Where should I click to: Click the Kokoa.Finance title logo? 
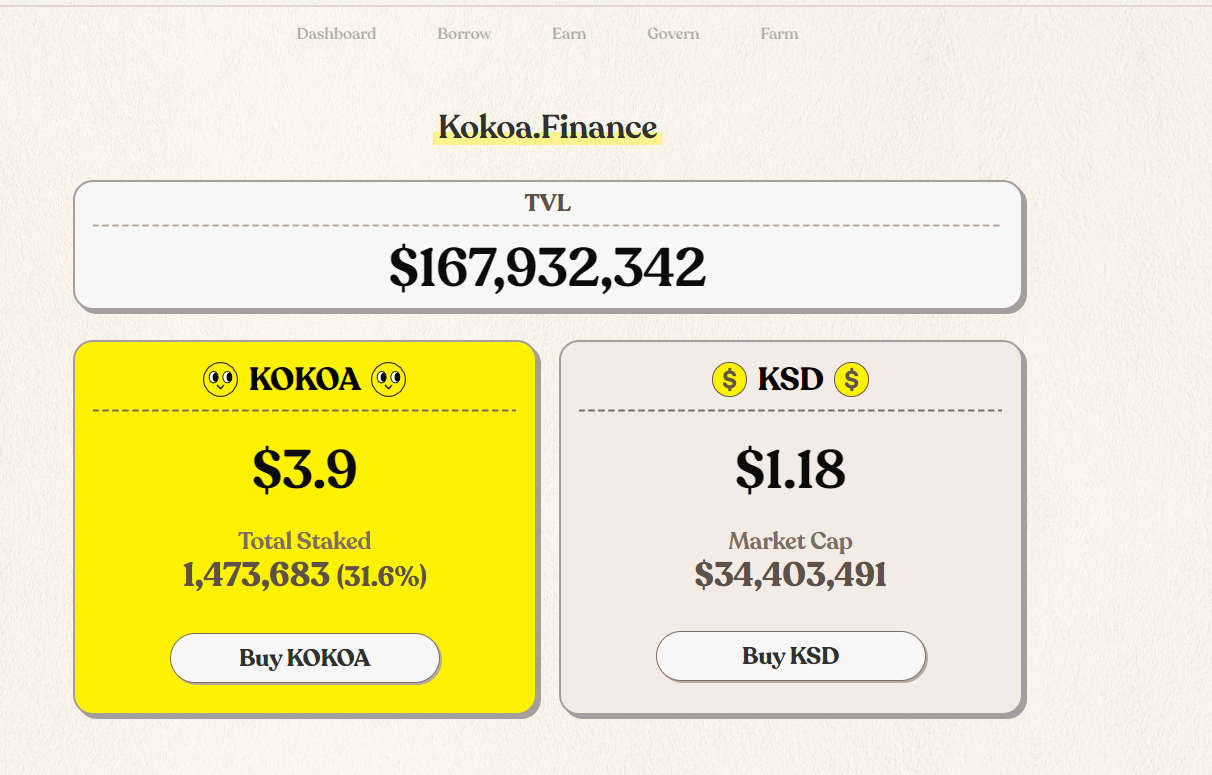[x=547, y=127]
